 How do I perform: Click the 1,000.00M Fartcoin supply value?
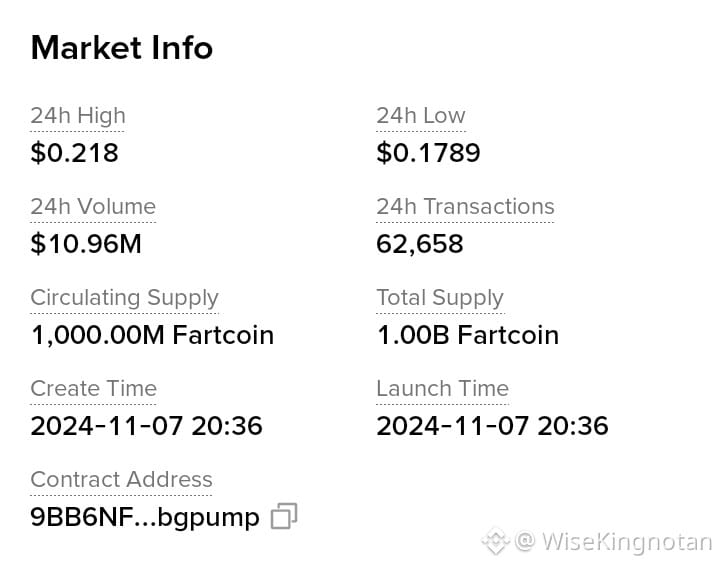[152, 335]
